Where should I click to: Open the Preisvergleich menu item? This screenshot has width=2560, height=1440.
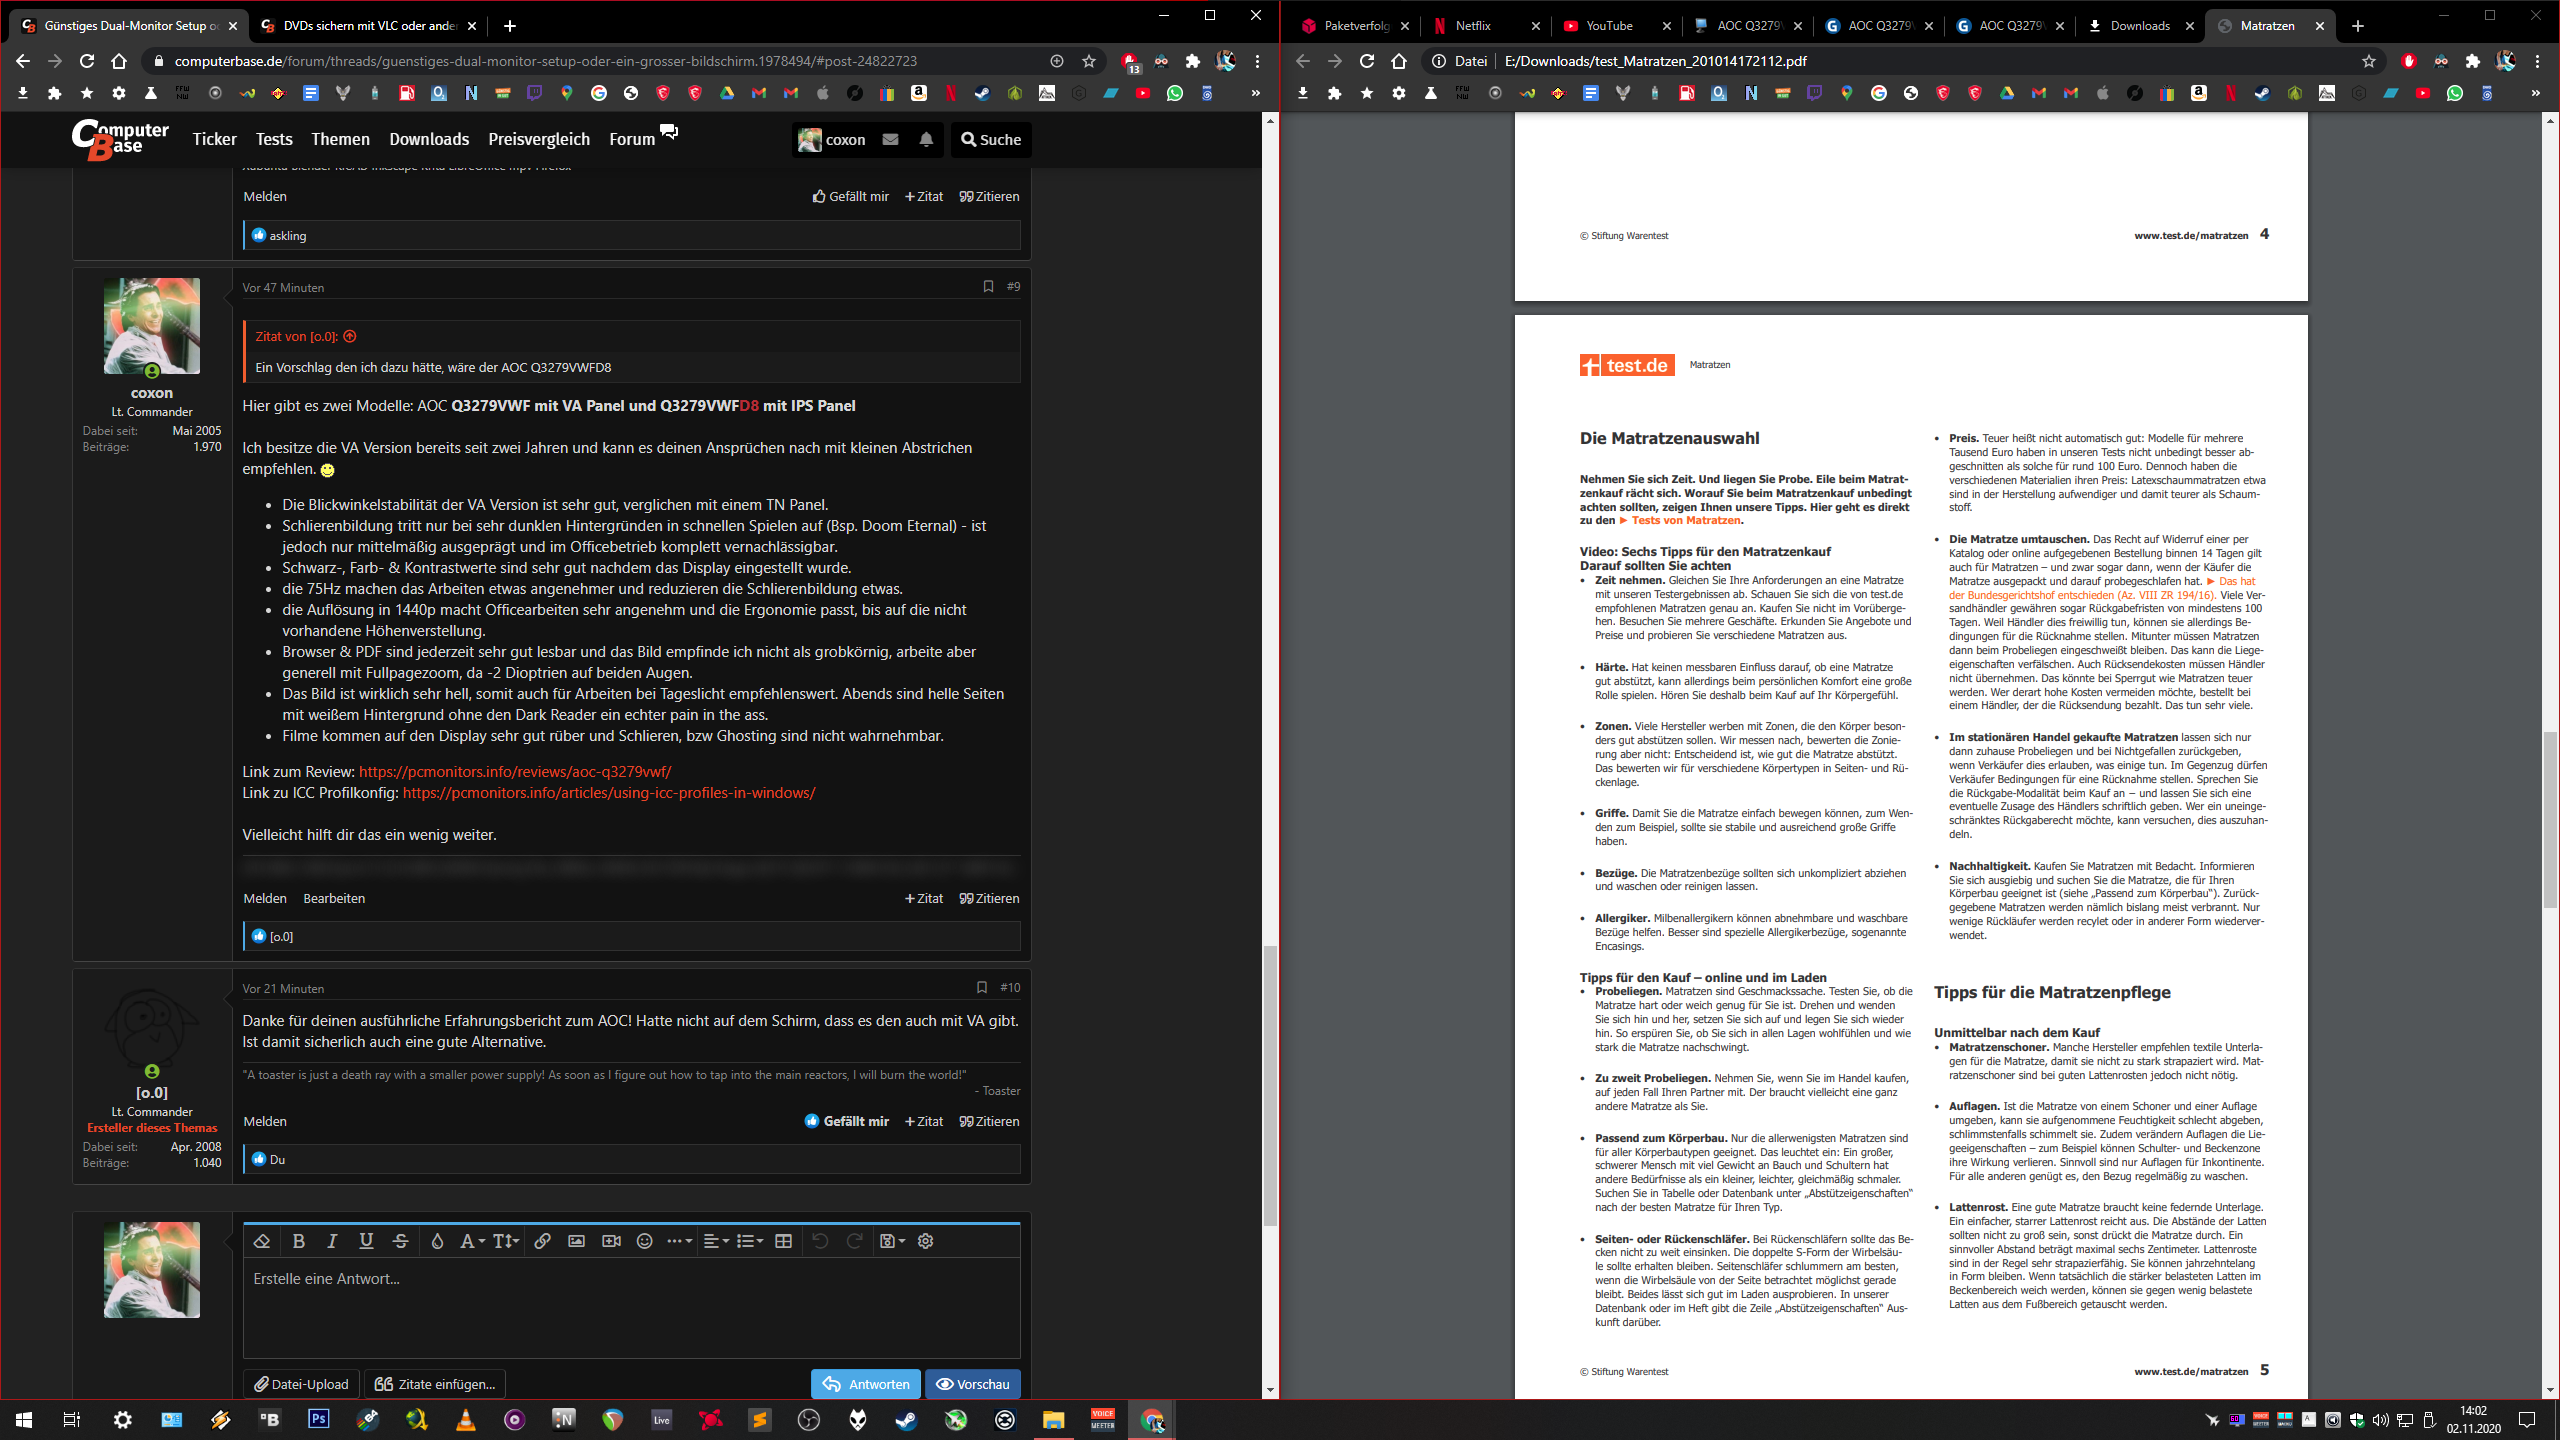(539, 140)
